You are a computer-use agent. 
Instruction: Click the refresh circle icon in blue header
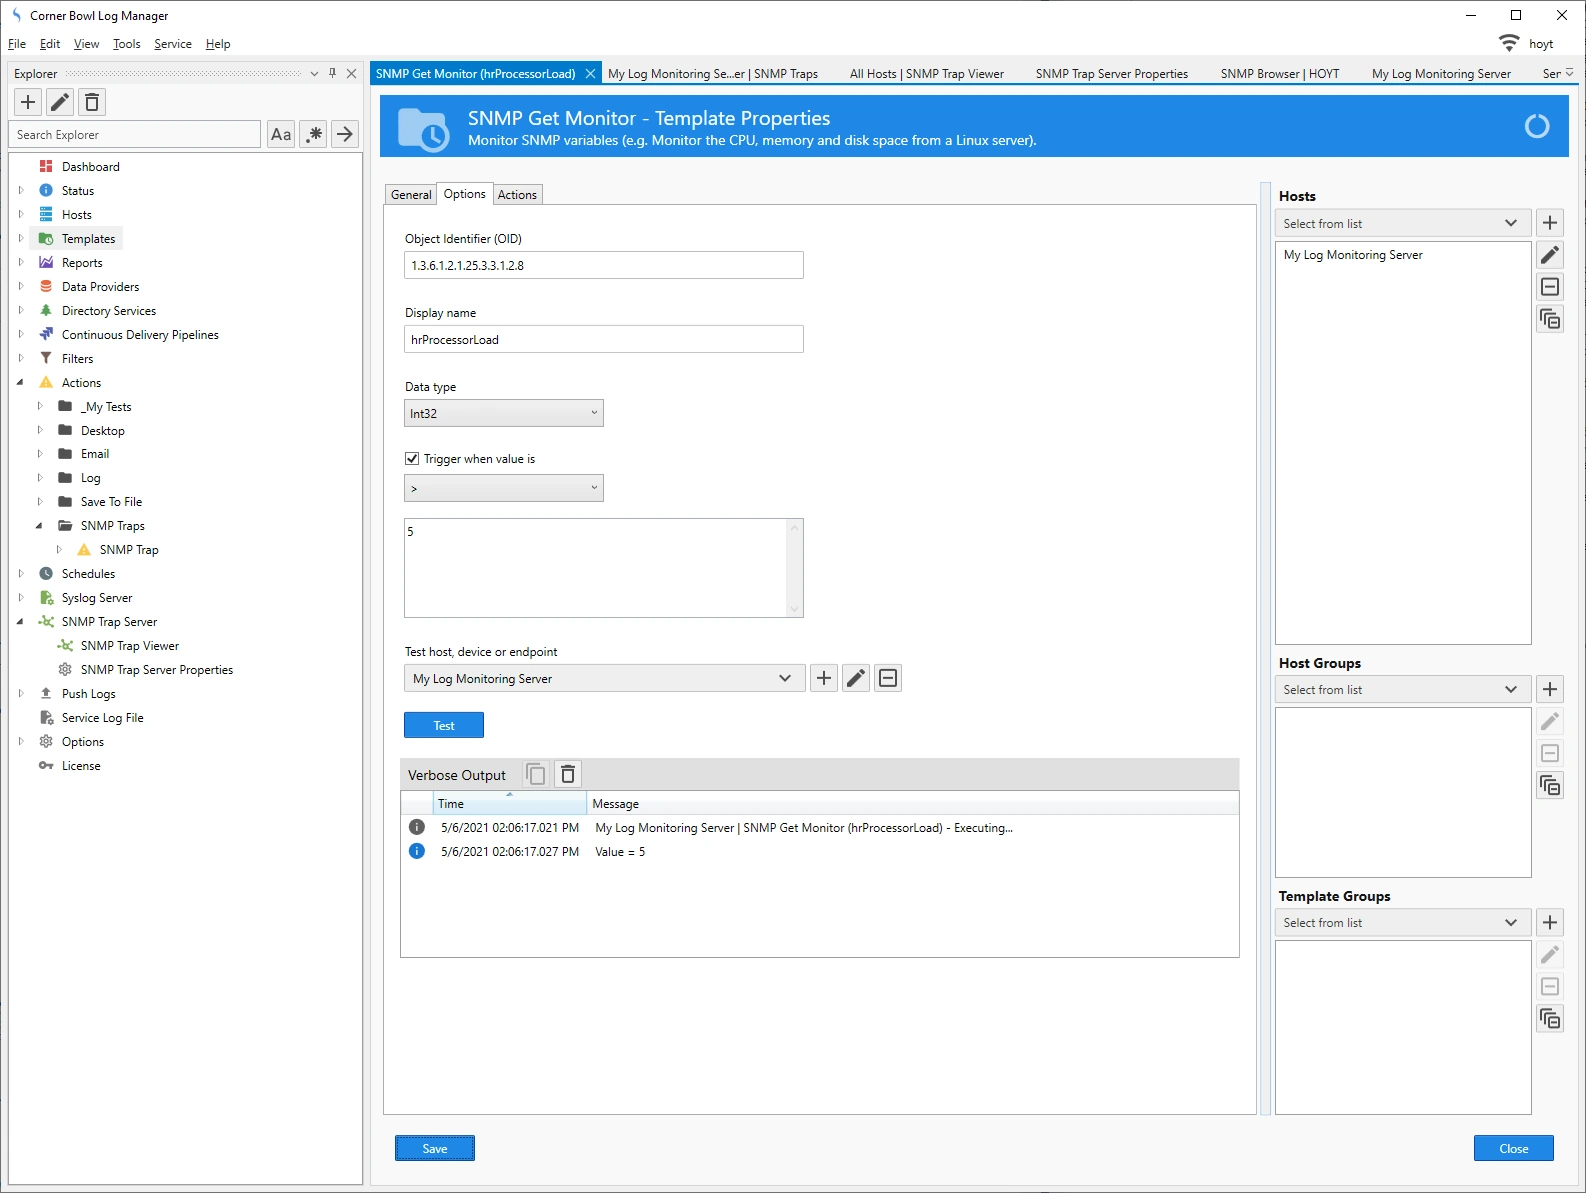[x=1536, y=126]
